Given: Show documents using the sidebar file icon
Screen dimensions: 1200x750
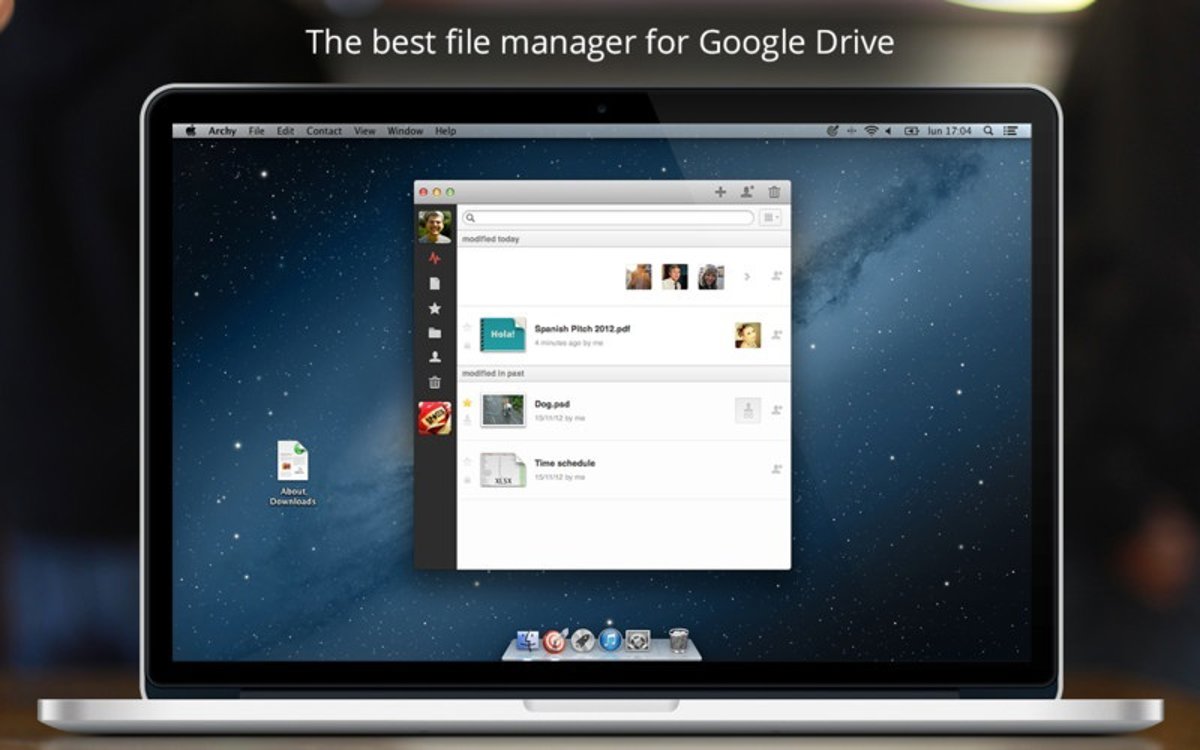Looking at the screenshot, I should point(434,284).
